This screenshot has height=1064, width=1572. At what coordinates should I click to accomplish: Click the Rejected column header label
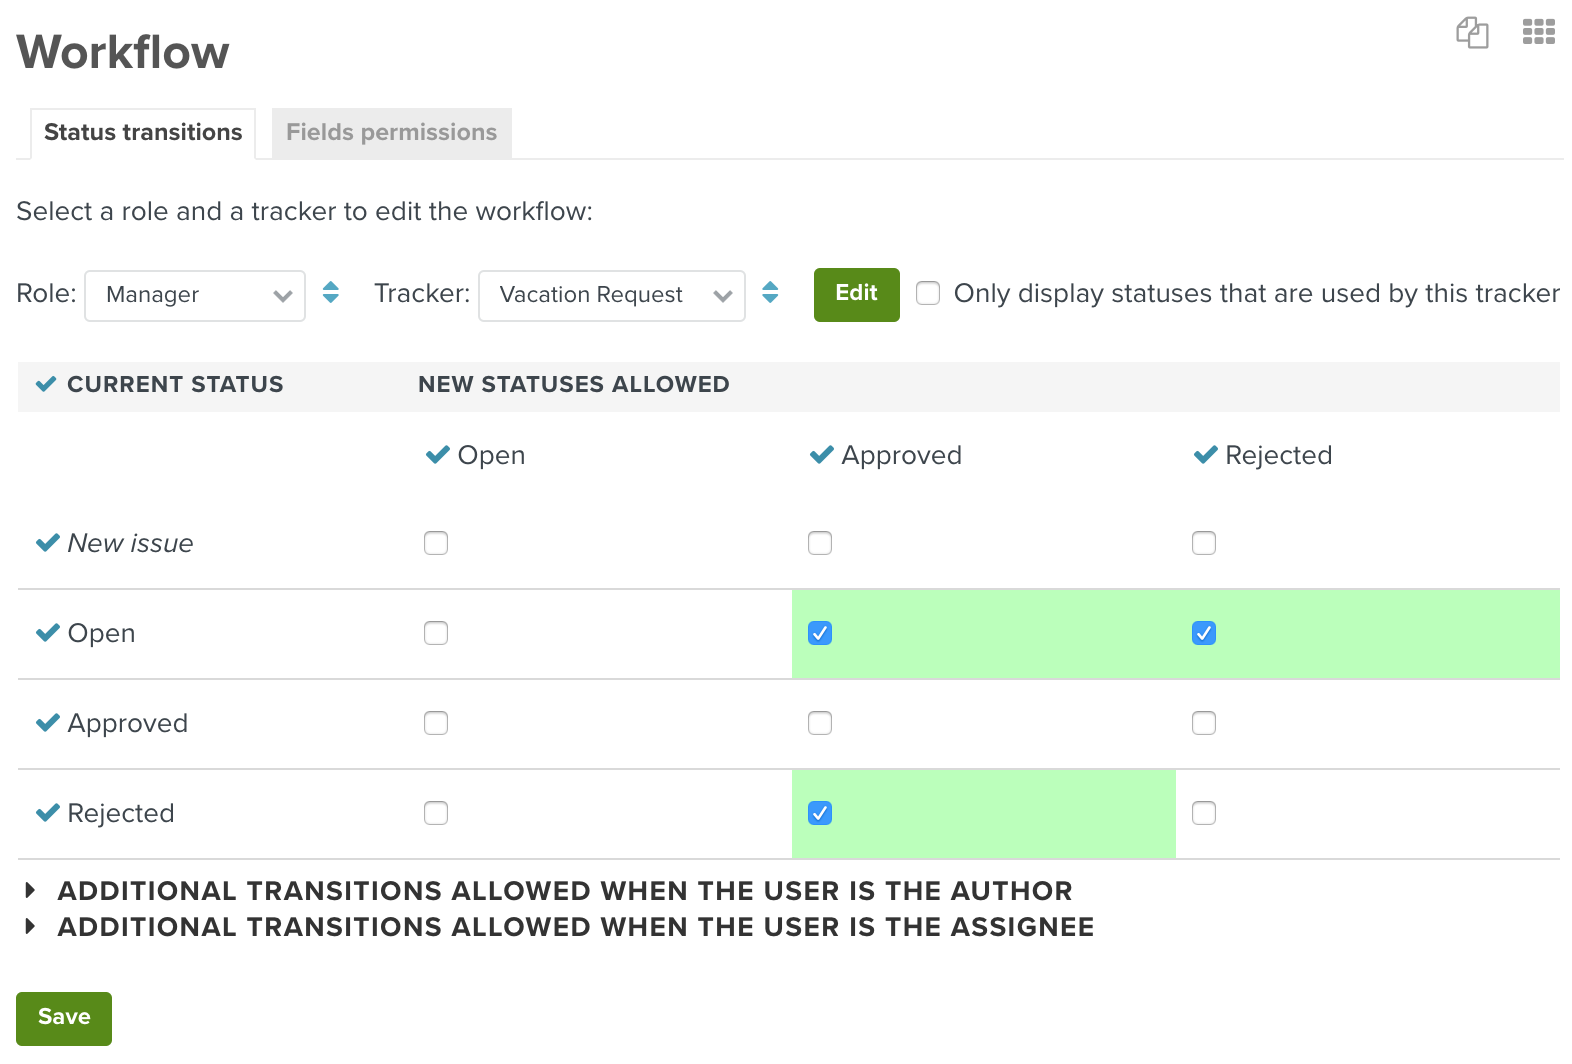tap(1279, 455)
